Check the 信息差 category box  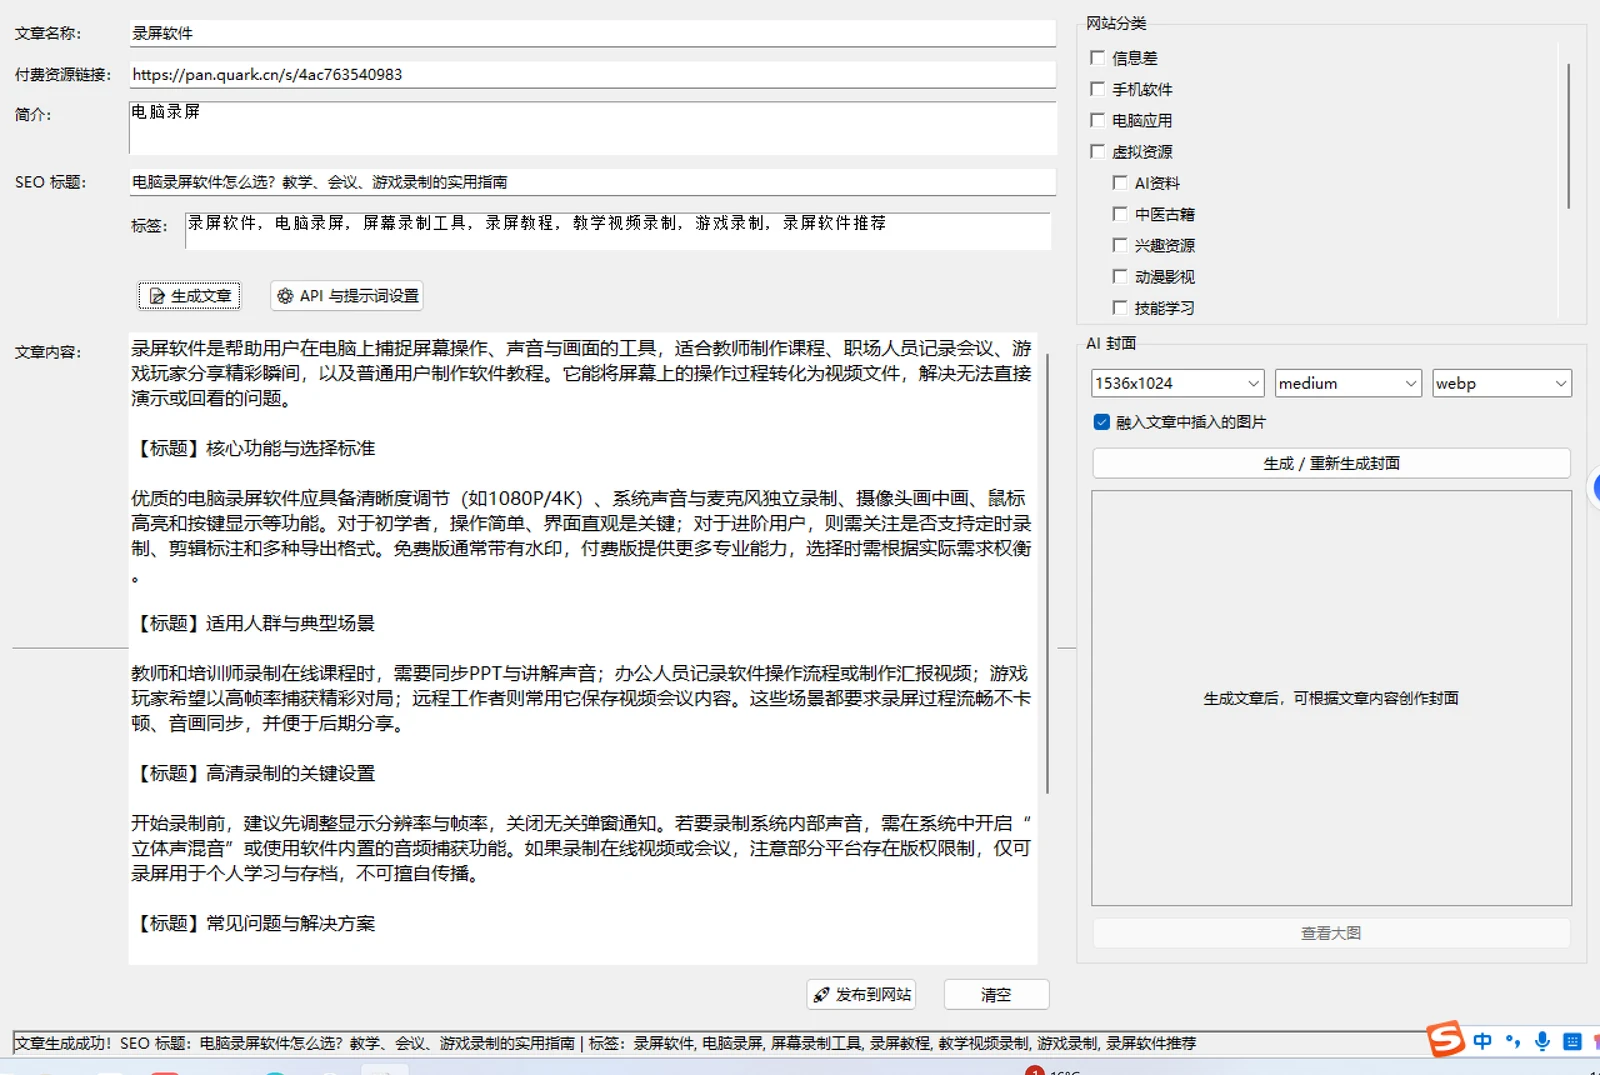click(x=1098, y=58)
